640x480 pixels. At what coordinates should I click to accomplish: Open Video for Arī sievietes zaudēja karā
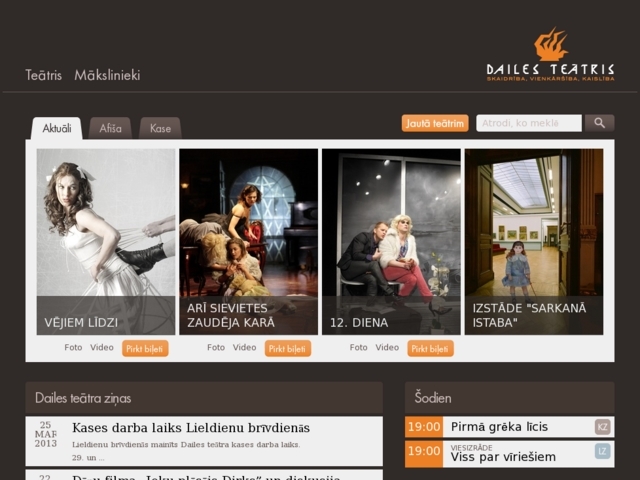244,347
